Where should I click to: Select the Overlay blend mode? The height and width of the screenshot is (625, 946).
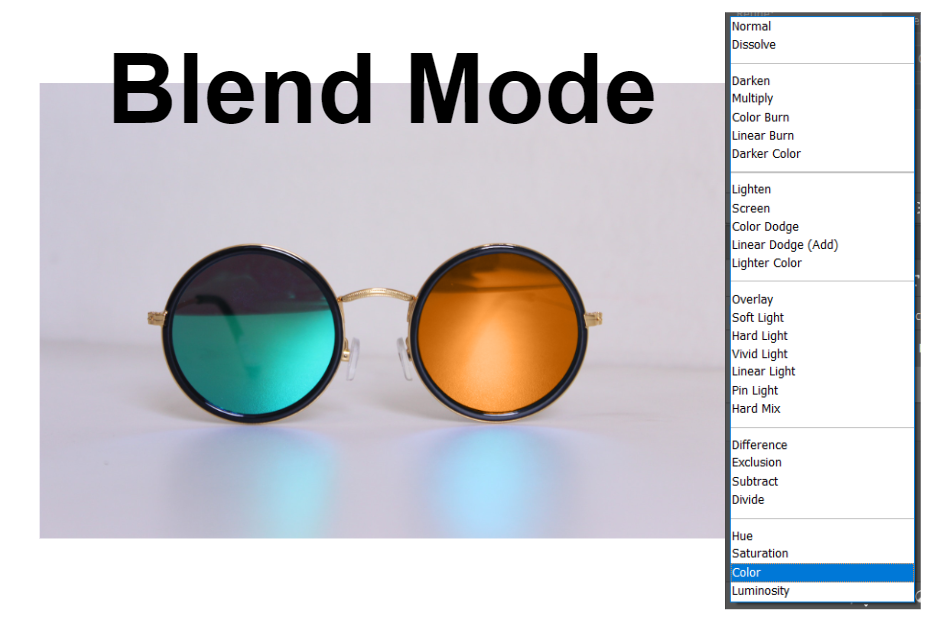(822, 299)
